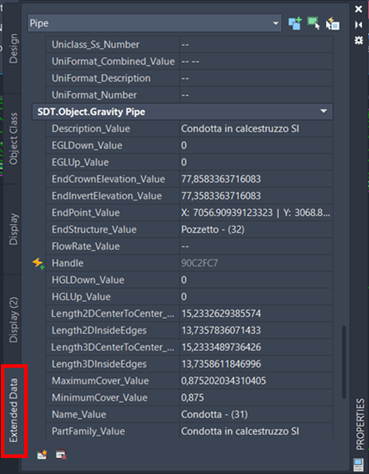Screen dimensions: 369x474
Task: Click the EndPoint_Value coordinates cell
Action: pos(256,213)
